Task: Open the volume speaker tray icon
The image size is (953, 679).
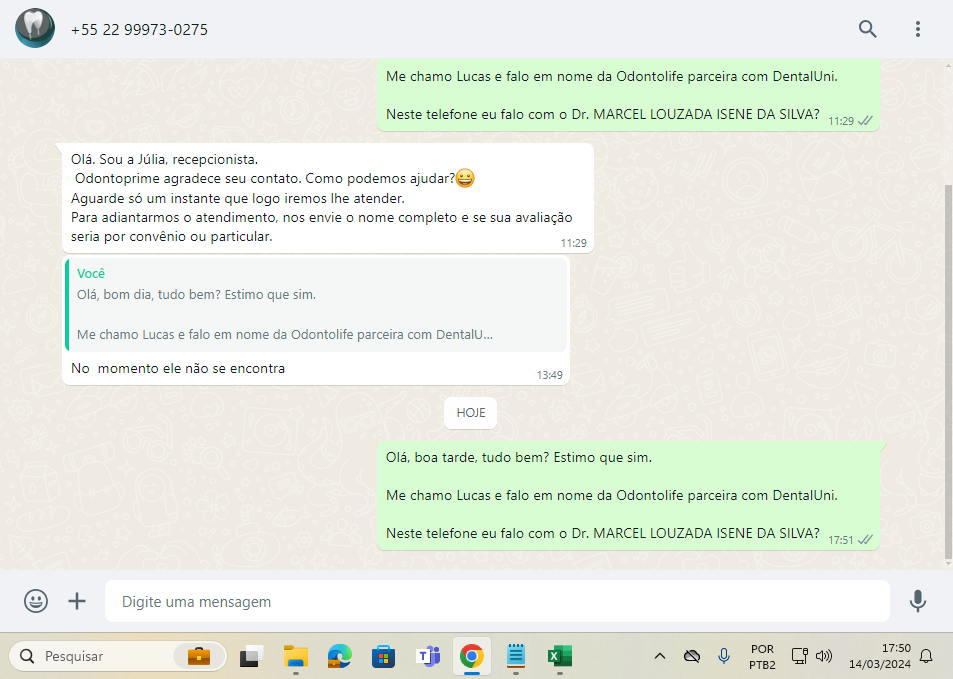Action: pos(824,657)
